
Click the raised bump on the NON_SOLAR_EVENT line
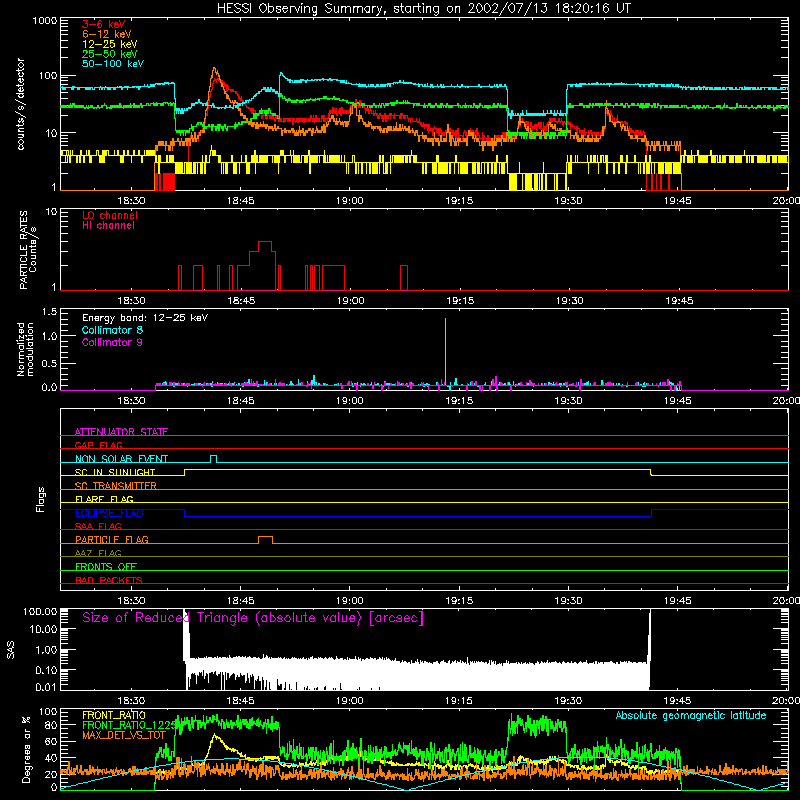214,459
